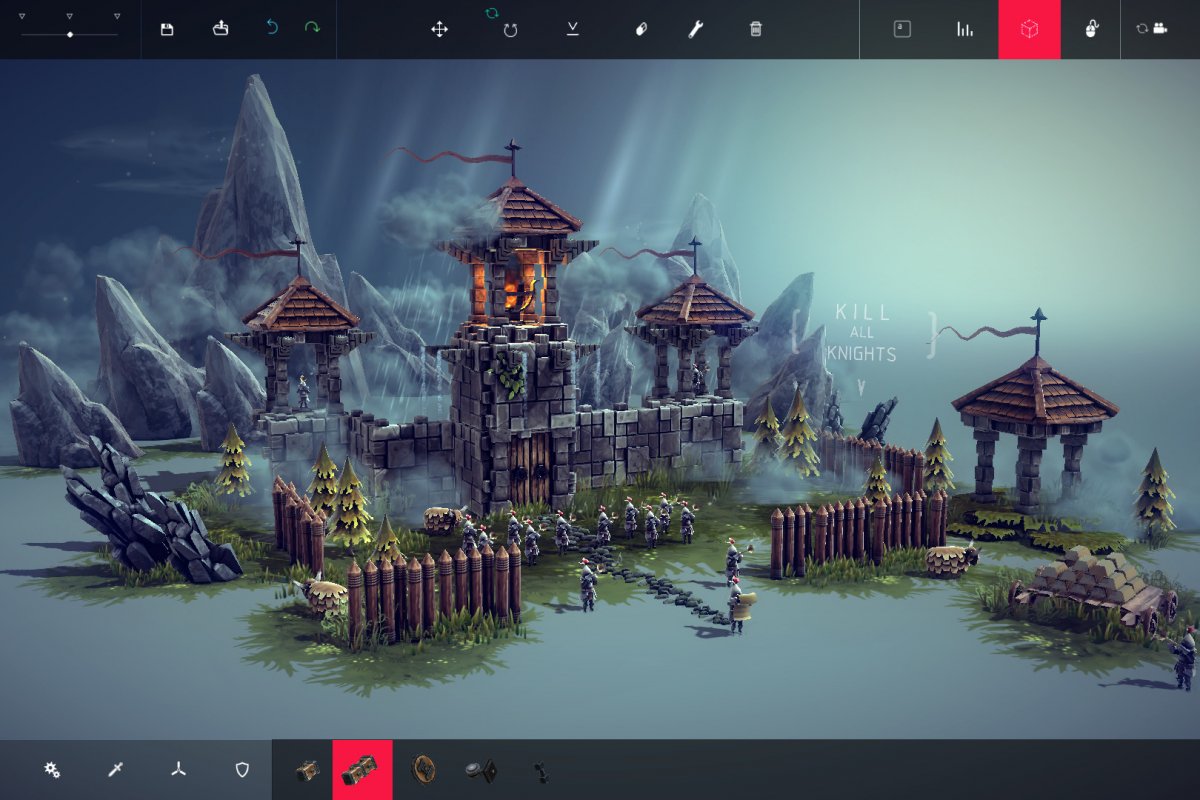The width and height of the screenshot is (1200, 800).
Task: Open the load machine icon
Action: pos(221,29)
